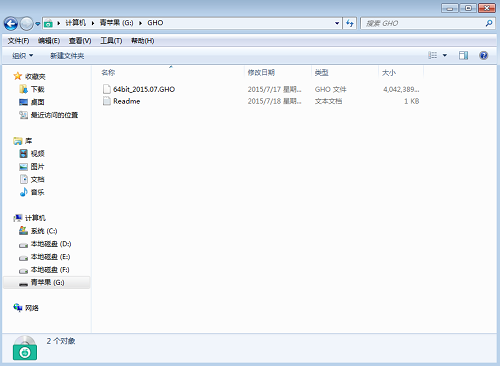Open the 查看(V) menu
The image size is (500, 366).
coord(80,41)
